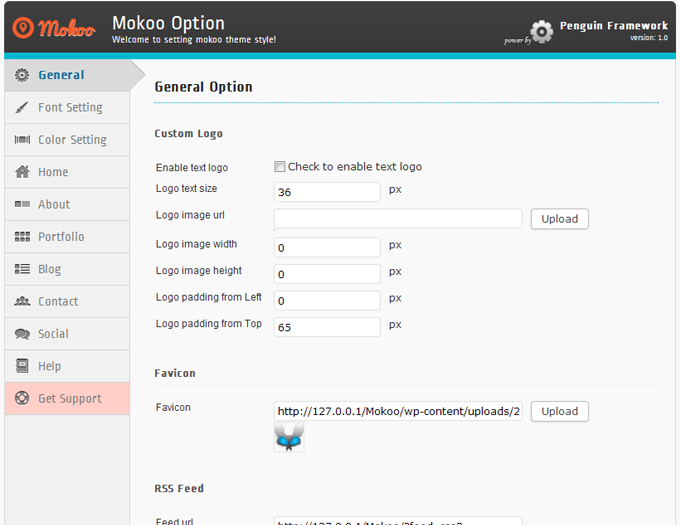Open the About settings tab
Screen dimensions: 680x525
[x=54, y=204]
